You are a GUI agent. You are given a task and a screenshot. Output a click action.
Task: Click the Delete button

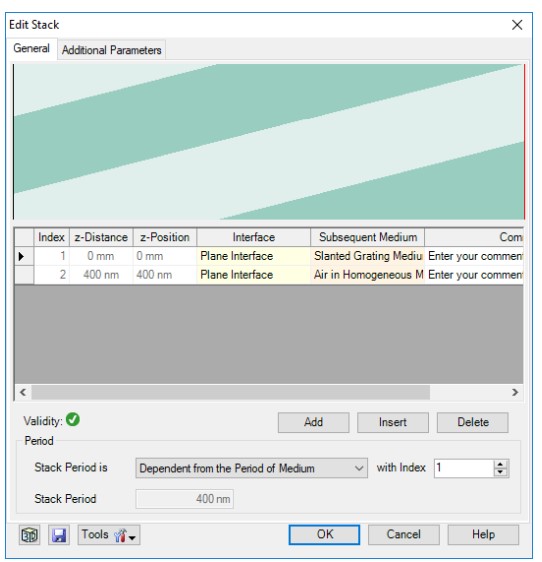(x=472, y=422)
